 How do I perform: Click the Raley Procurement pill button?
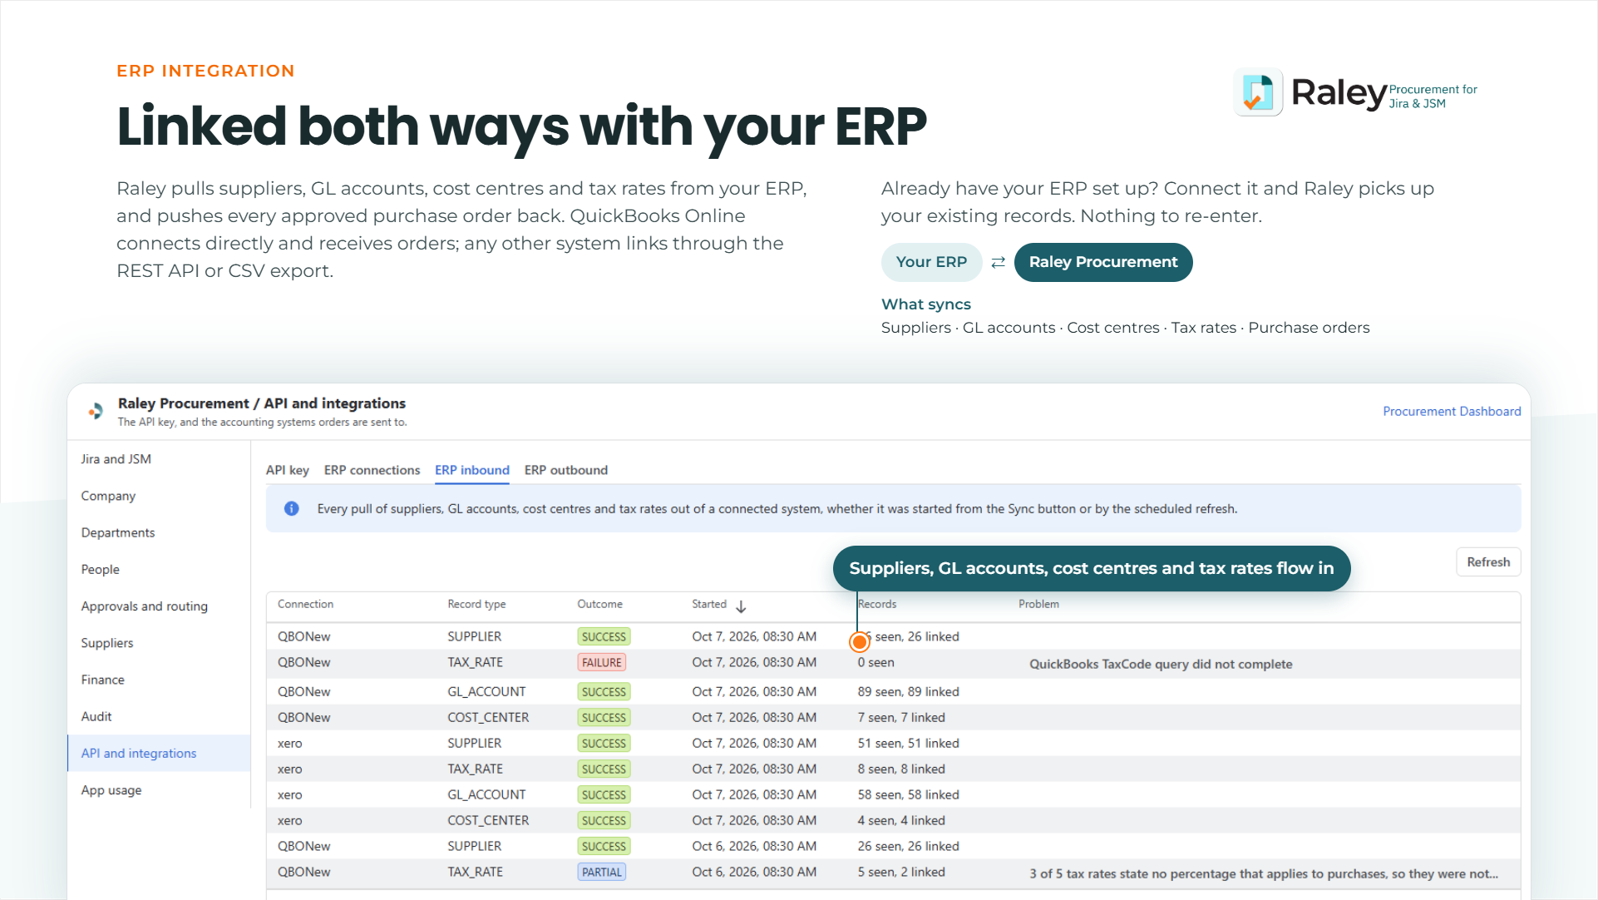1103,262
